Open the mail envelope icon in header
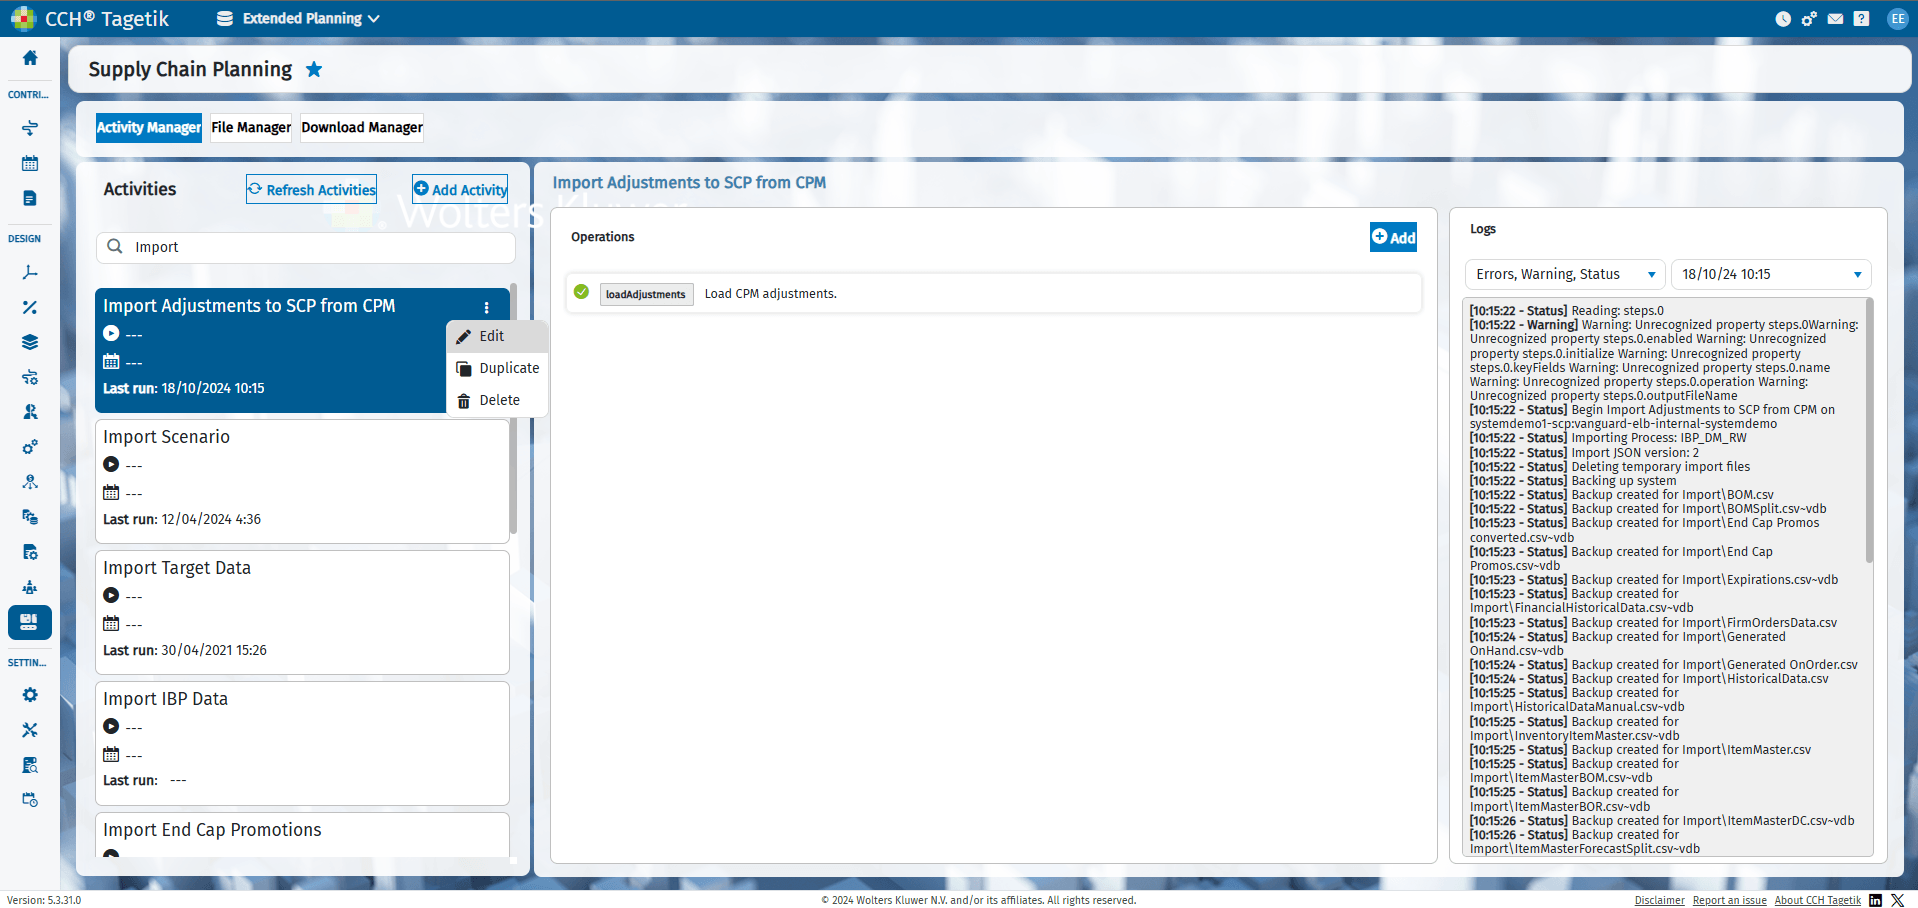This screenshot has width=1918, height=908. [x=1835, y=19]
